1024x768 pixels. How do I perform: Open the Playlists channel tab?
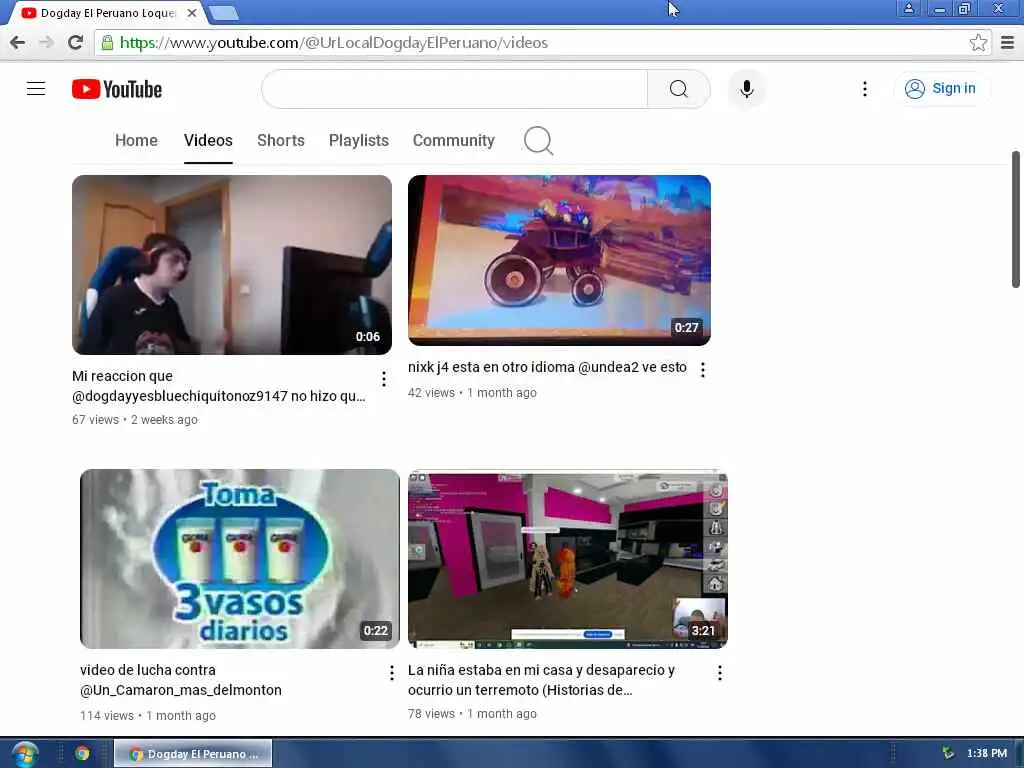click(x=359, y=140)
